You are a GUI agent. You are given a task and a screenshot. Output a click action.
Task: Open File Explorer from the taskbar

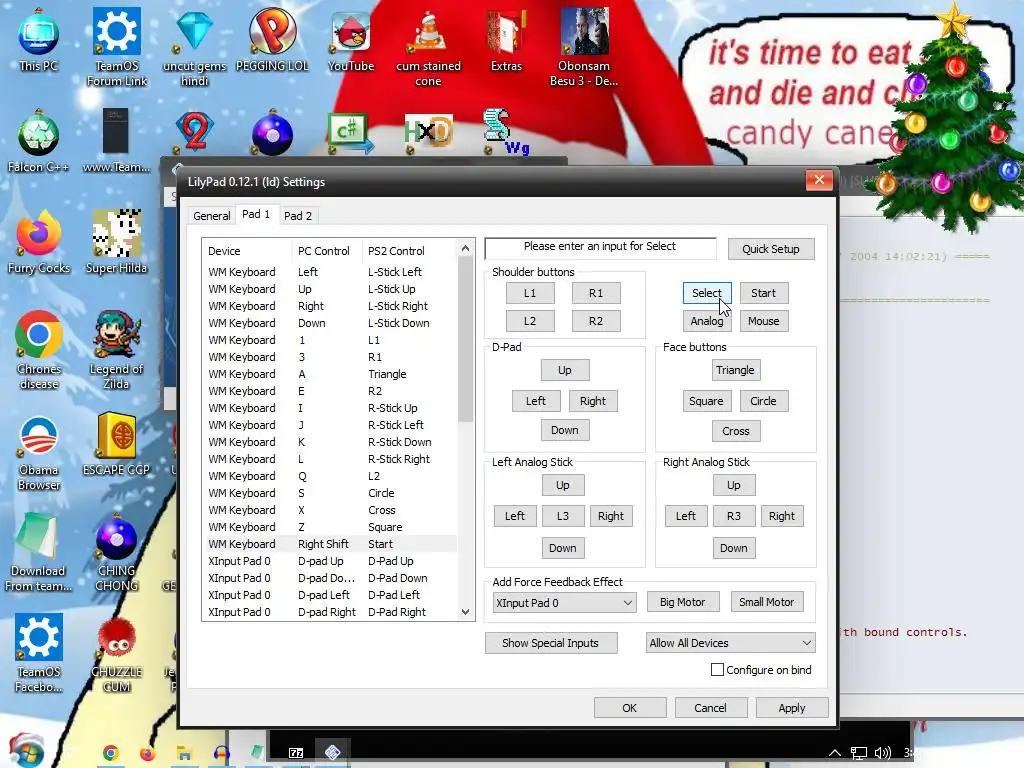click(185, 753)
